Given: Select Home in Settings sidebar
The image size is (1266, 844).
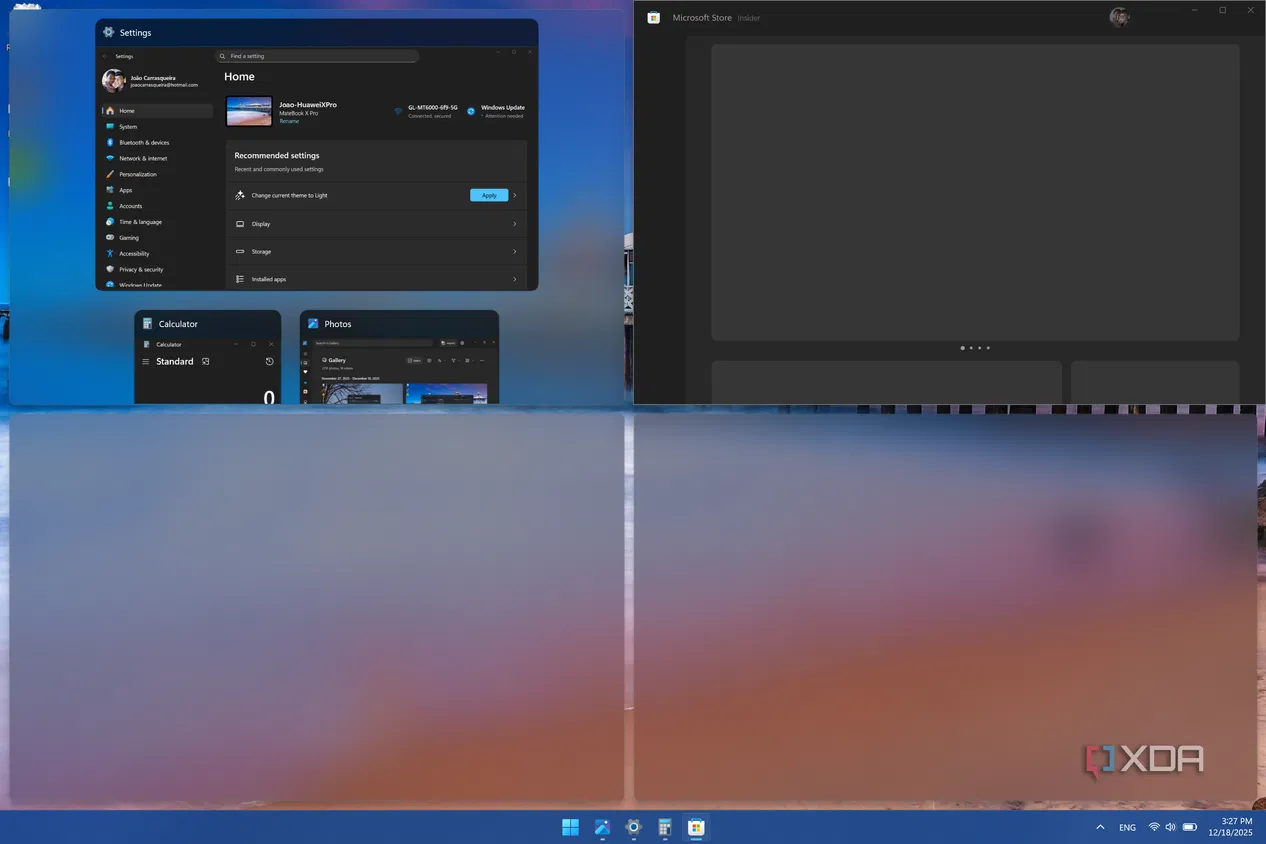Looking at the screenshot, I should click(157, 111).
